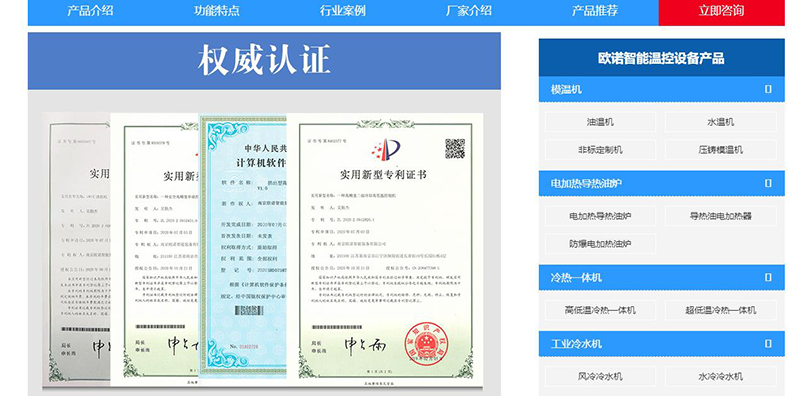Click the 权威认证 banner heading

pos(264,60)
